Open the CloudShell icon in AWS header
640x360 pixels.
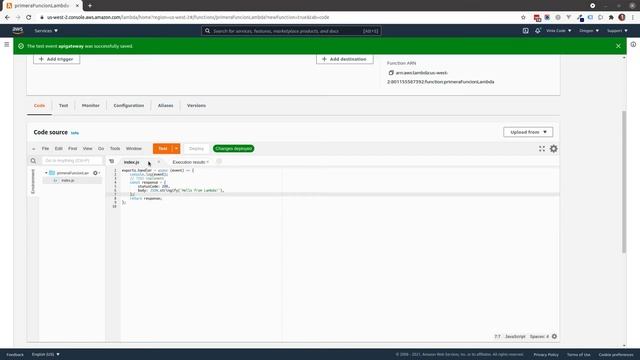pos(525,31)
